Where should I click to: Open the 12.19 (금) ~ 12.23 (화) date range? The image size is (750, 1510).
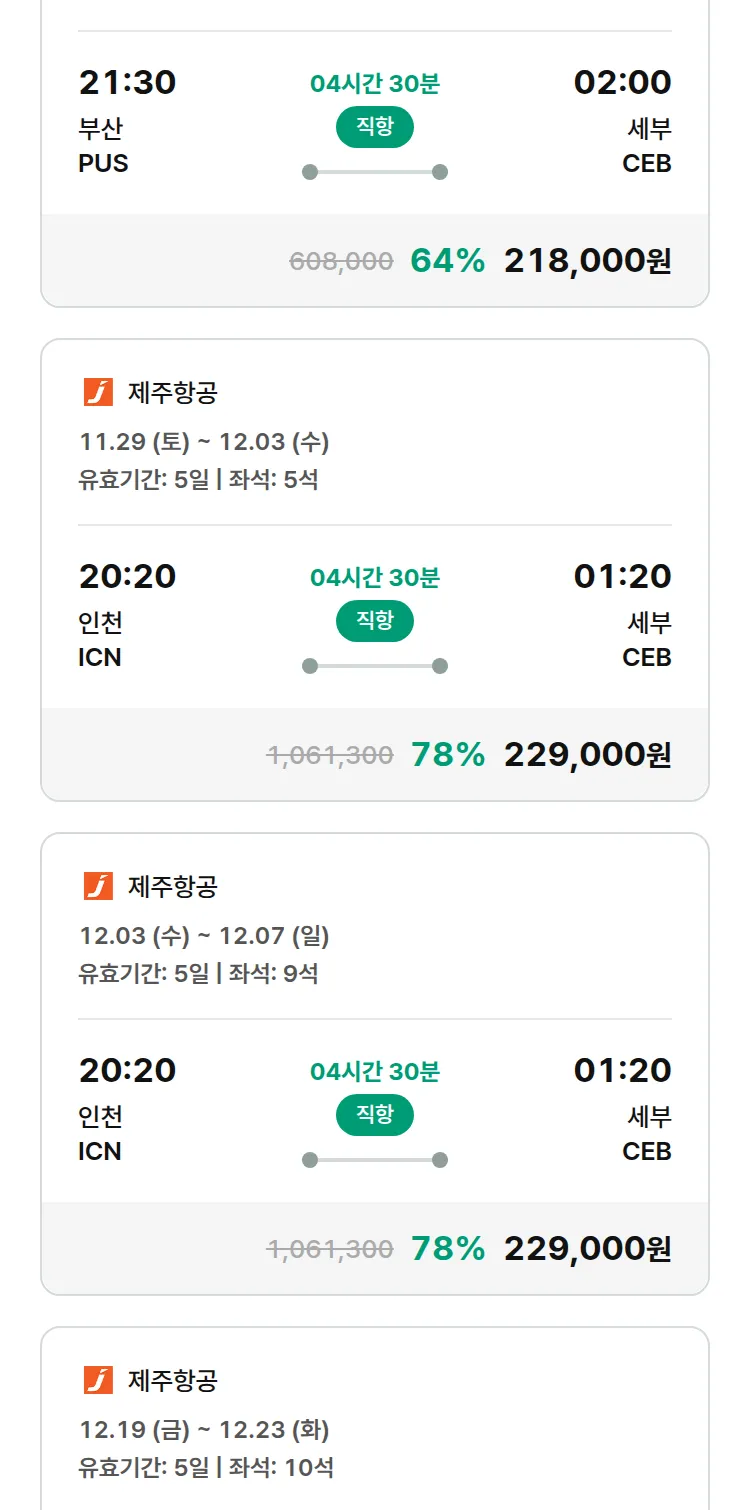pyautogui.click(x=204, y=1430)
